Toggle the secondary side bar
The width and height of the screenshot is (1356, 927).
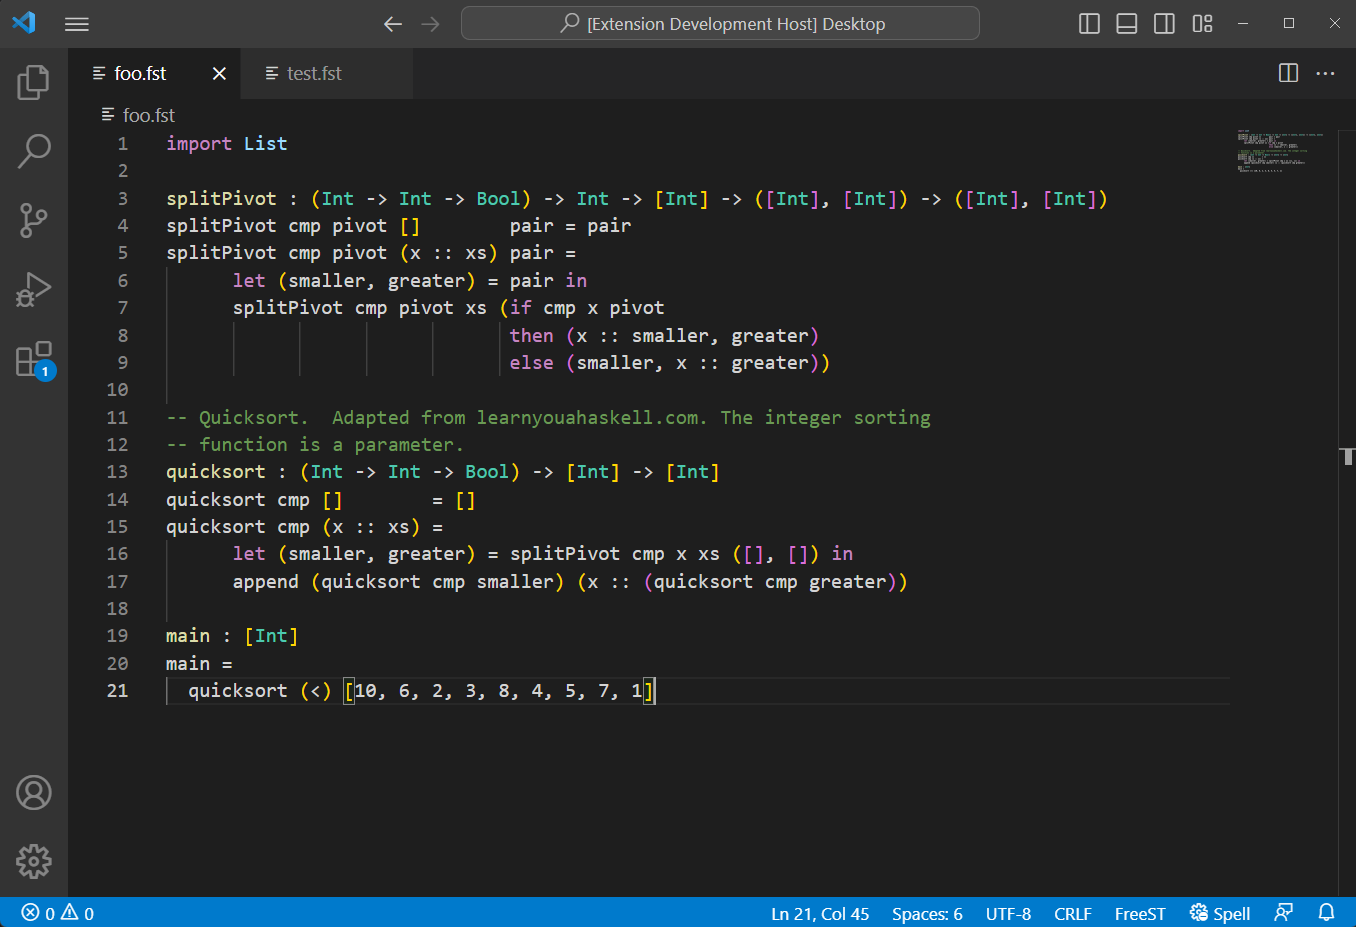click(1163, 23)
